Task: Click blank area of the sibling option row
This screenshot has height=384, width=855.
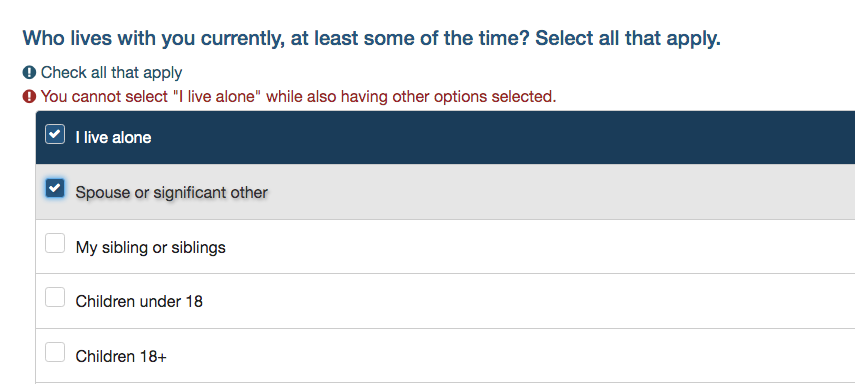Action: pyautogui.click(x=545, y=247)
